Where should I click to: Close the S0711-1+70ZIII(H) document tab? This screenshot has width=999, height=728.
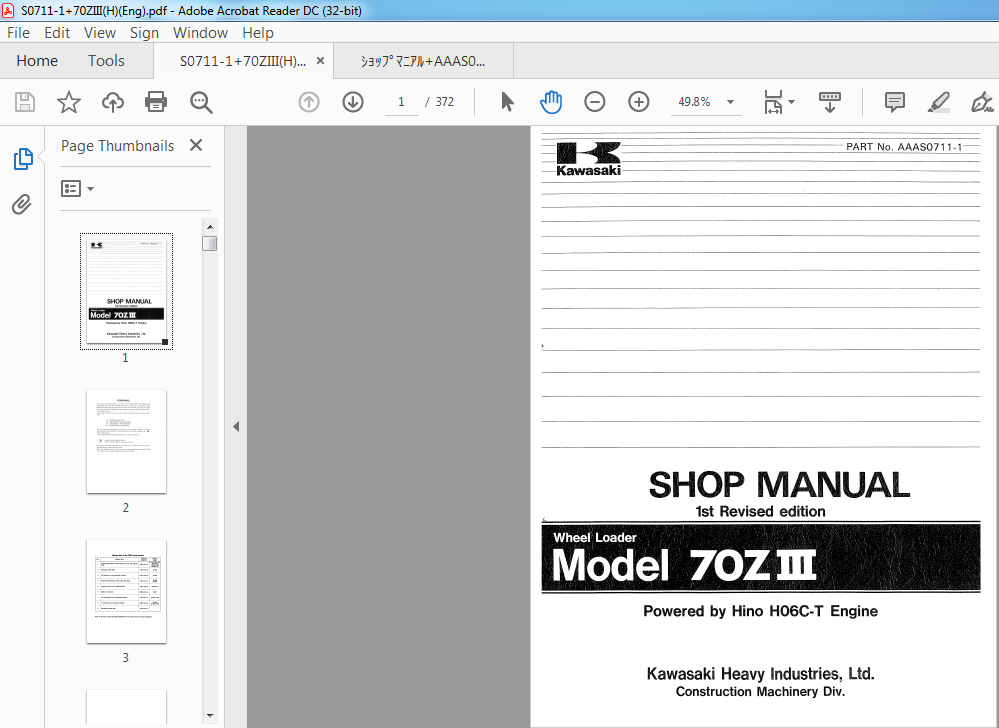[x=320, y=61]
